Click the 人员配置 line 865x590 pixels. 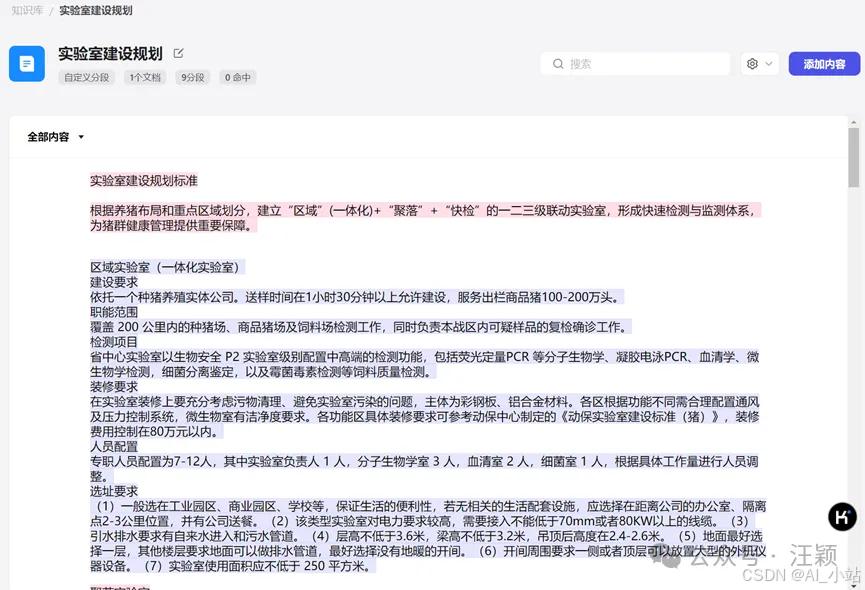114,446
